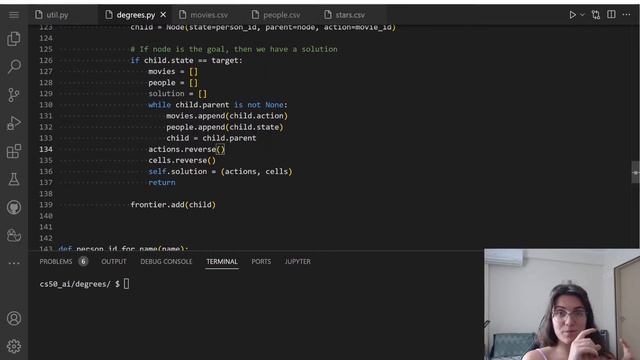Viewport: 640px width, 360px height.
Task: Open the Source Control view
Action: click(14, 95)
